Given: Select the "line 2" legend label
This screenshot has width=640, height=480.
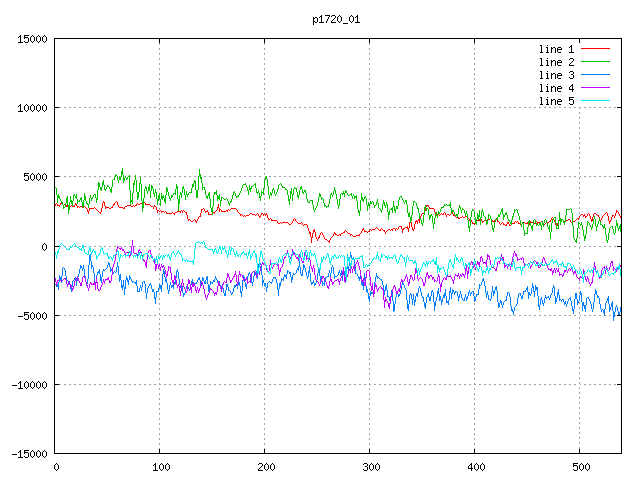Looking at the screenshot, I should pos(557,61).
